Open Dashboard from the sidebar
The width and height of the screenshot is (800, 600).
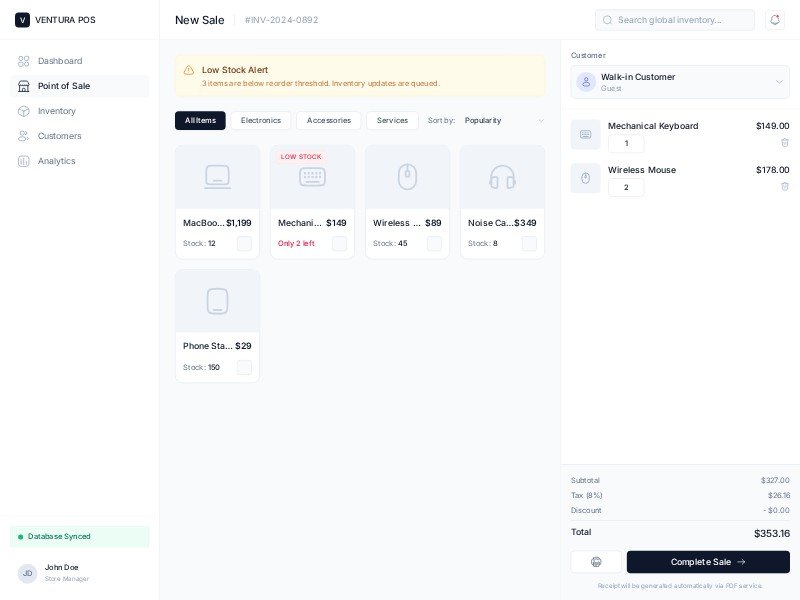[60, 61]
